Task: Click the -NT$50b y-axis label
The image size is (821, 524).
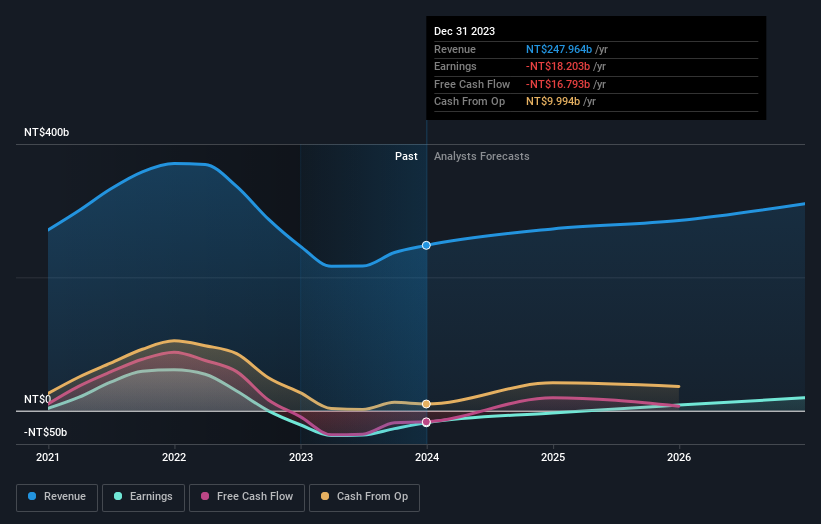Action: 46,432
